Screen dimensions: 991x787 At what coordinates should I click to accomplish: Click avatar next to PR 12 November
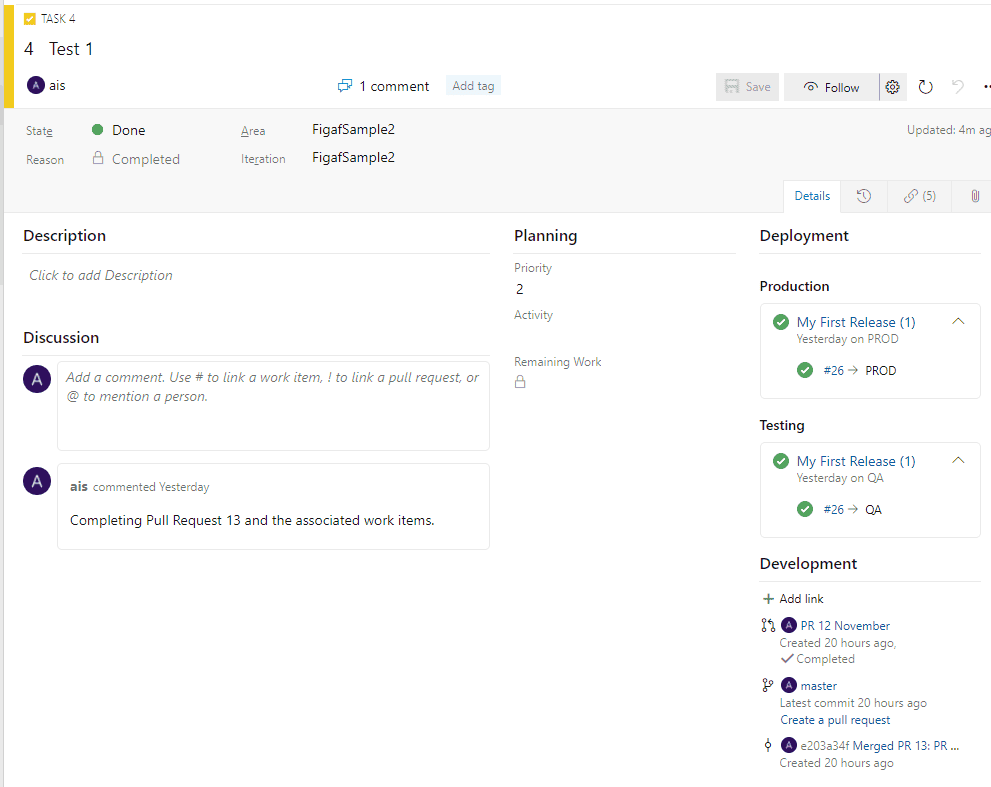click(789, 625)
